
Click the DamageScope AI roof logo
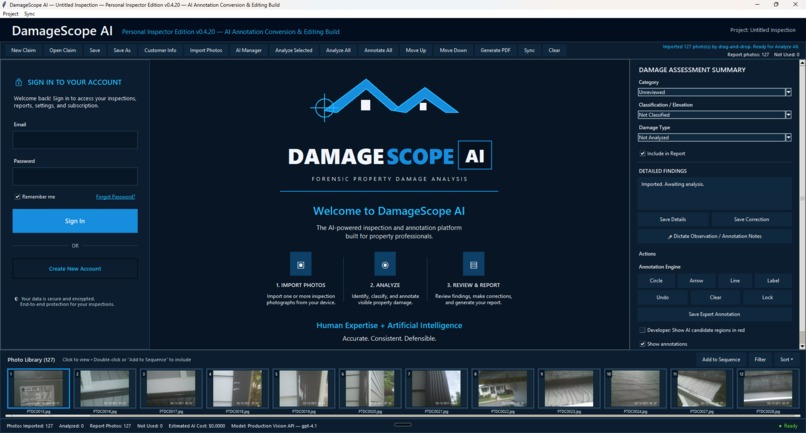[x=384, y=100]
